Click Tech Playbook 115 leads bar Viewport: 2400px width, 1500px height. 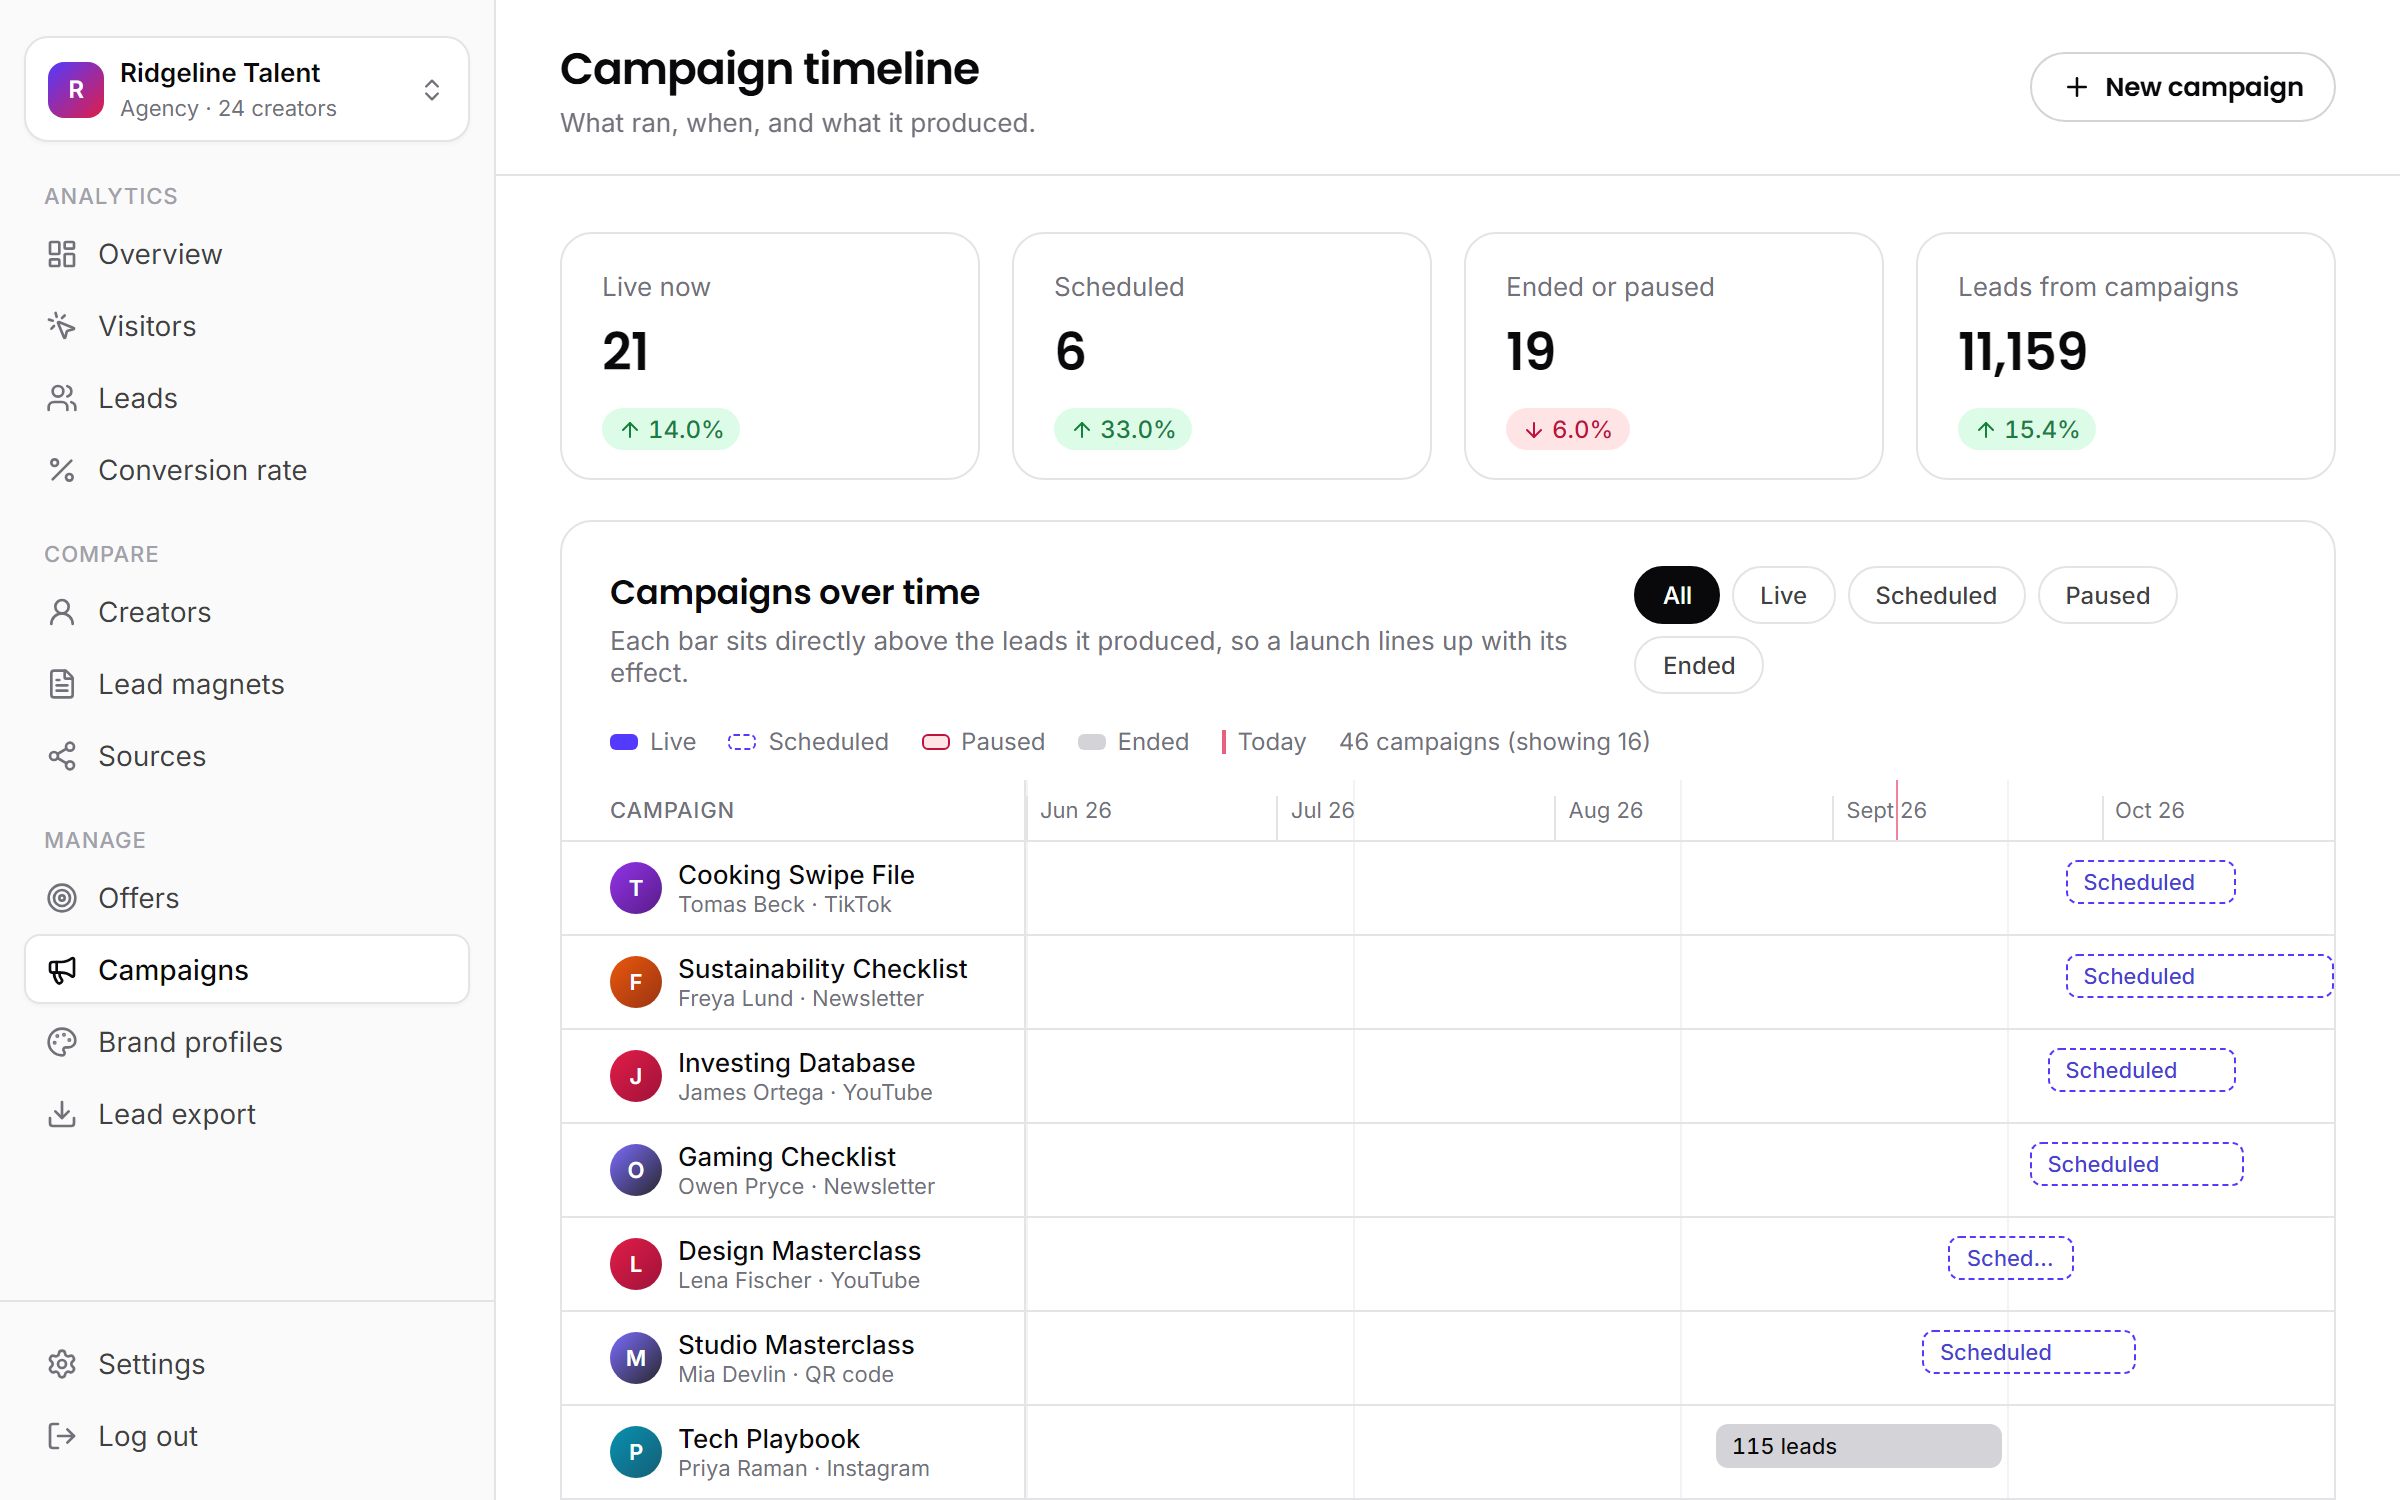pos(1858,1446)
